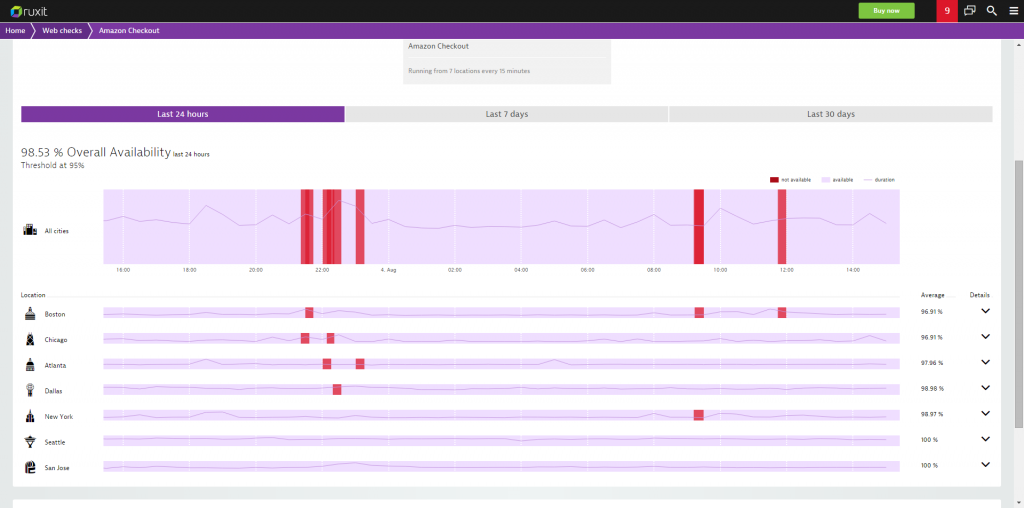Open the search magnifier icon
1024x508 pixels.
coord(991,11)
